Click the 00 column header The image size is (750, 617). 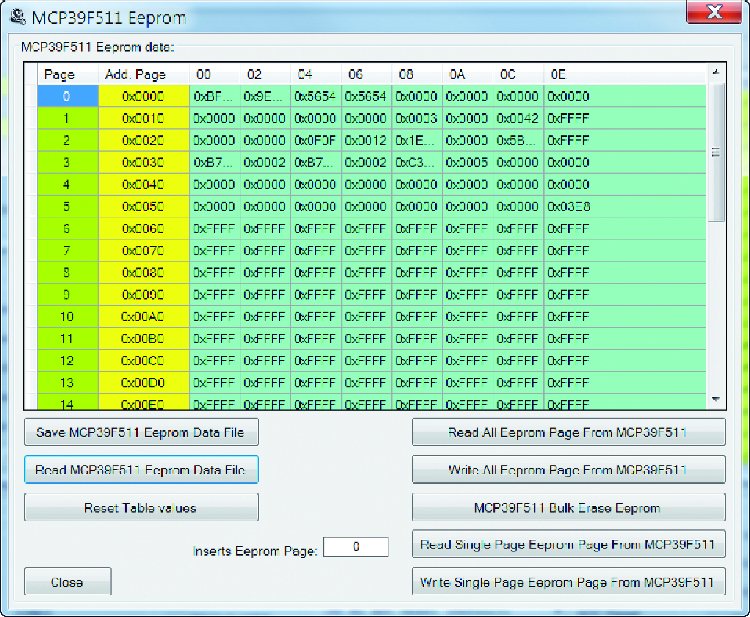coord(215,74)
